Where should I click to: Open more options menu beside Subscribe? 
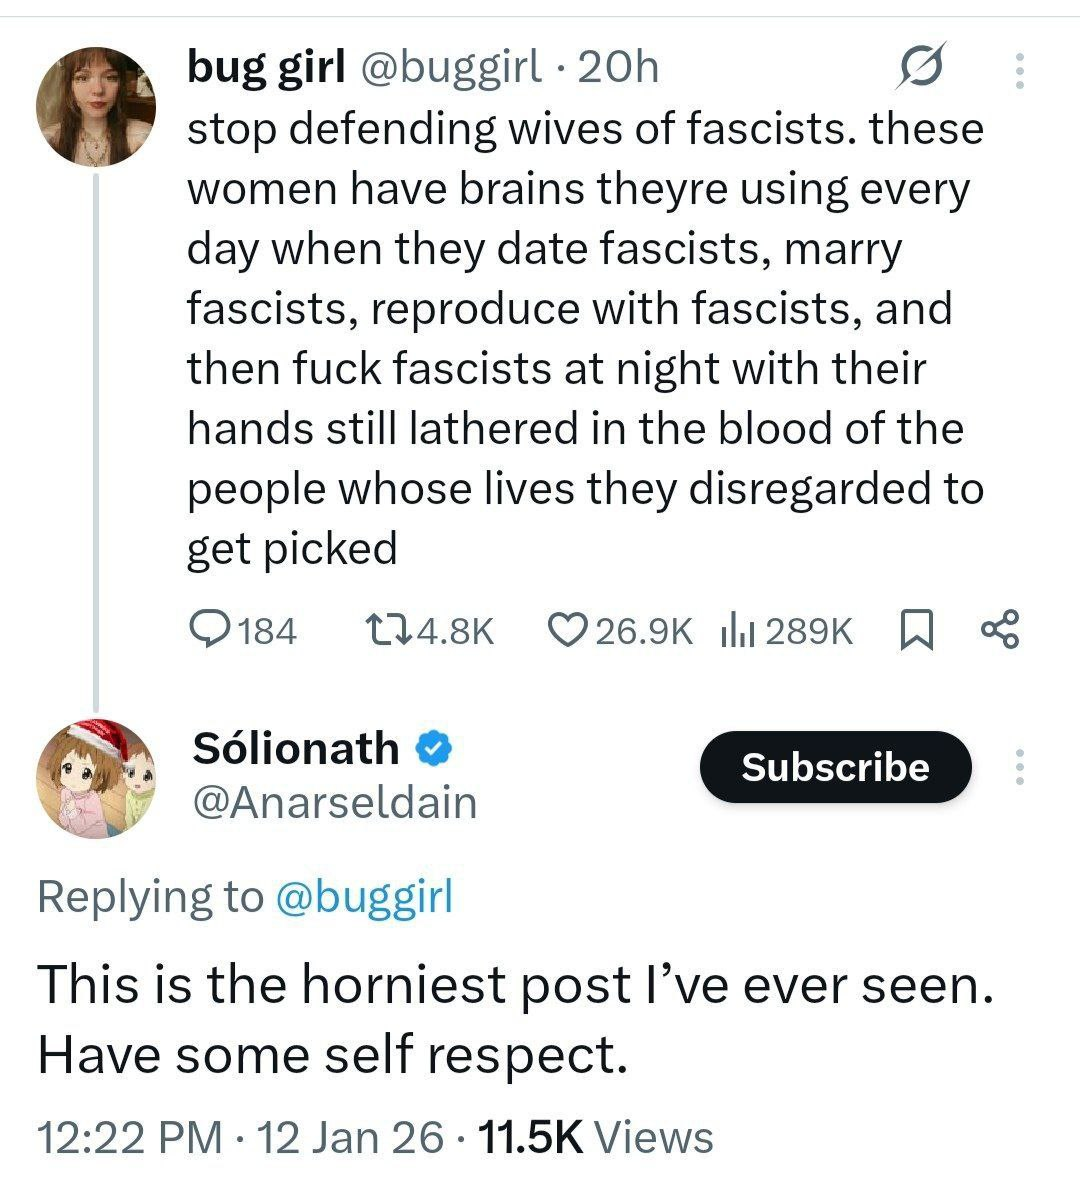[x=1020, y=767]
